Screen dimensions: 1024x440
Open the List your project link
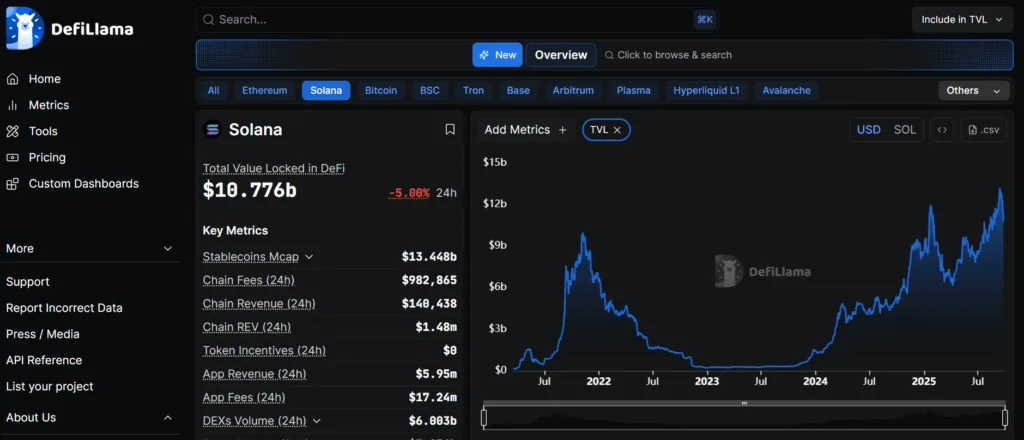[50, 386]
